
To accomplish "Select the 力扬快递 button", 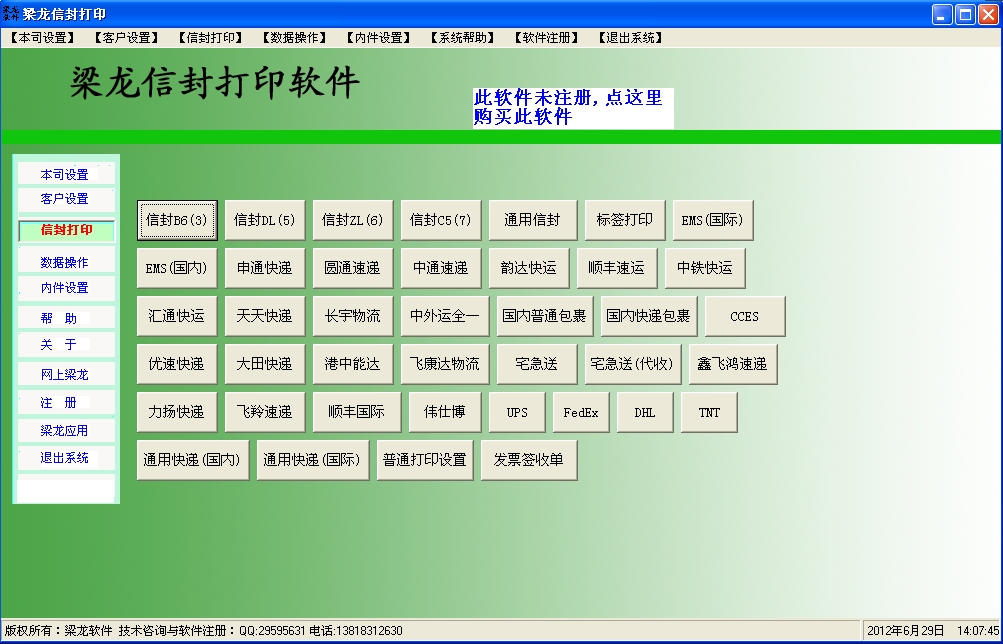I will (177, 412).
